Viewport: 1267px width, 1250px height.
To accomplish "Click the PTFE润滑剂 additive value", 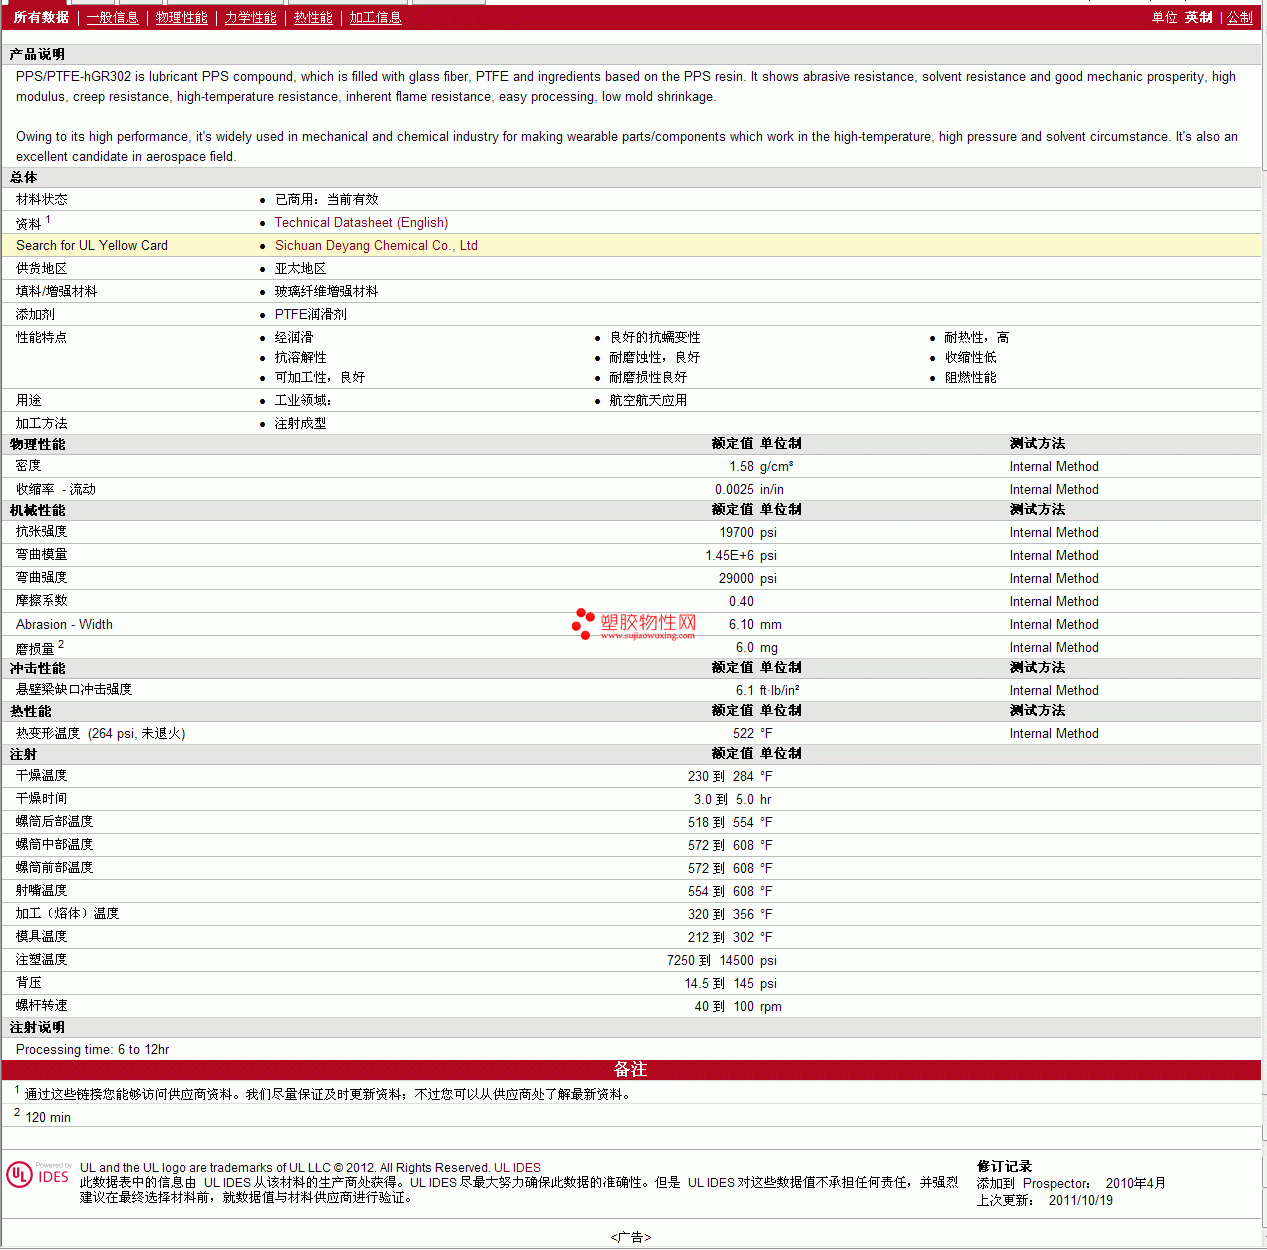I will pyautogui.click(x=311, y=315).
